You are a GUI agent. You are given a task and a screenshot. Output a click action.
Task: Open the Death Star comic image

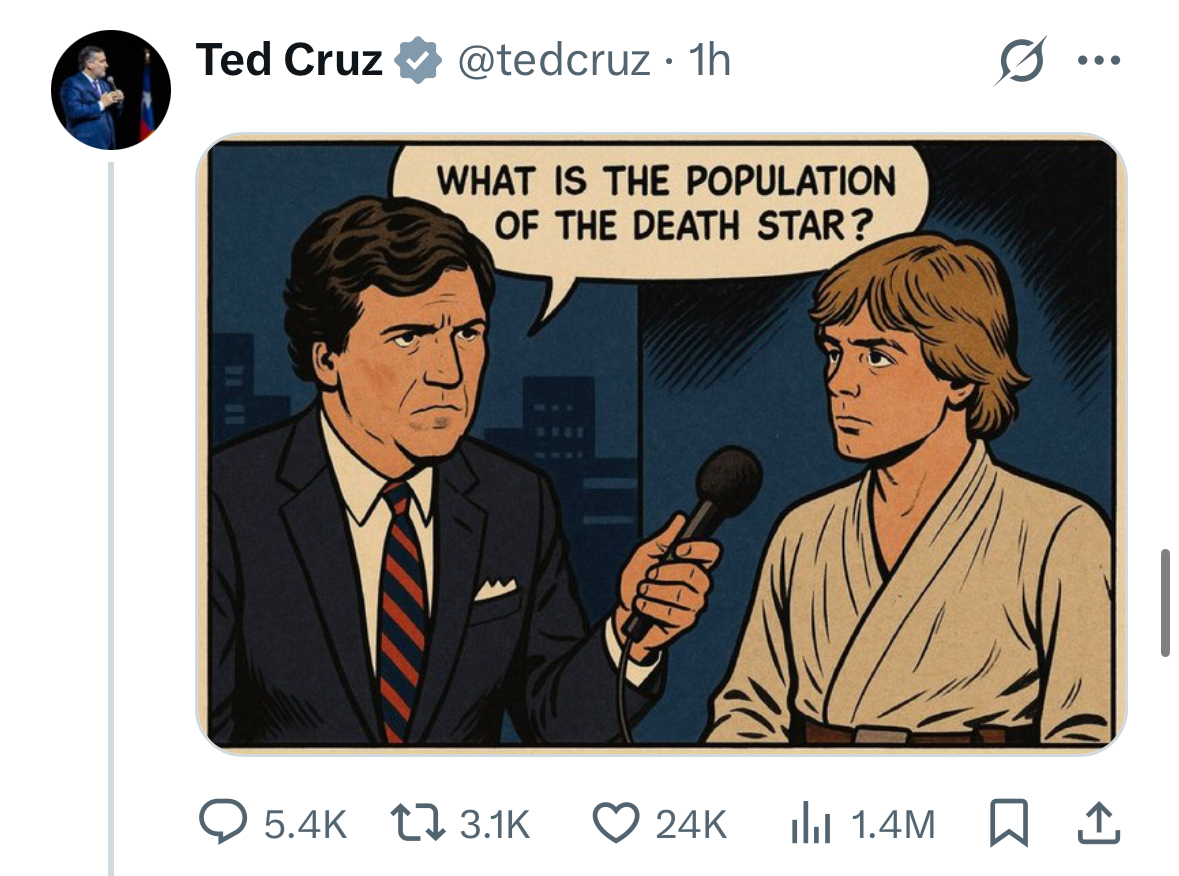[x=661, y=444]
